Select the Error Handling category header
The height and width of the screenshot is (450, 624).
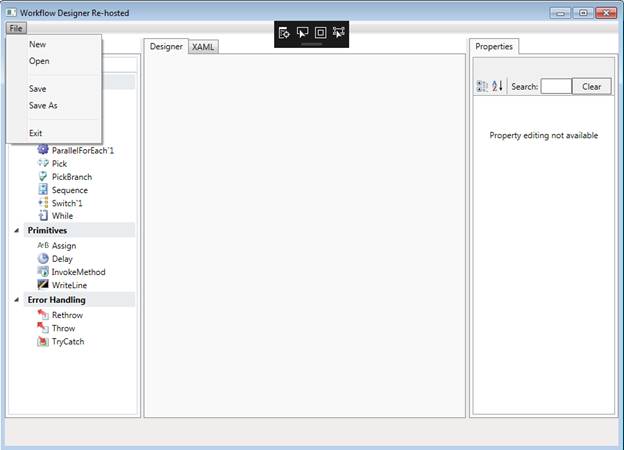(79, 300)
